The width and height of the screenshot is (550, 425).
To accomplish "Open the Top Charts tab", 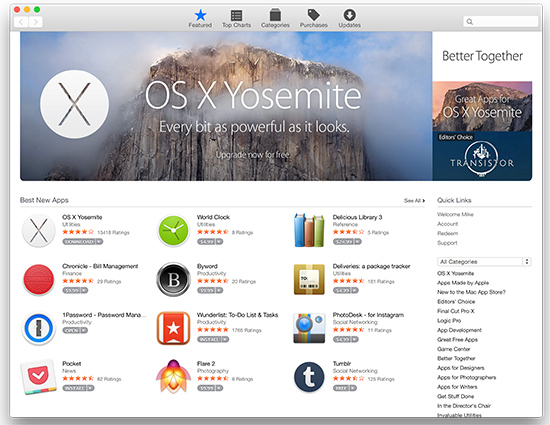I will tap(236, 19).
